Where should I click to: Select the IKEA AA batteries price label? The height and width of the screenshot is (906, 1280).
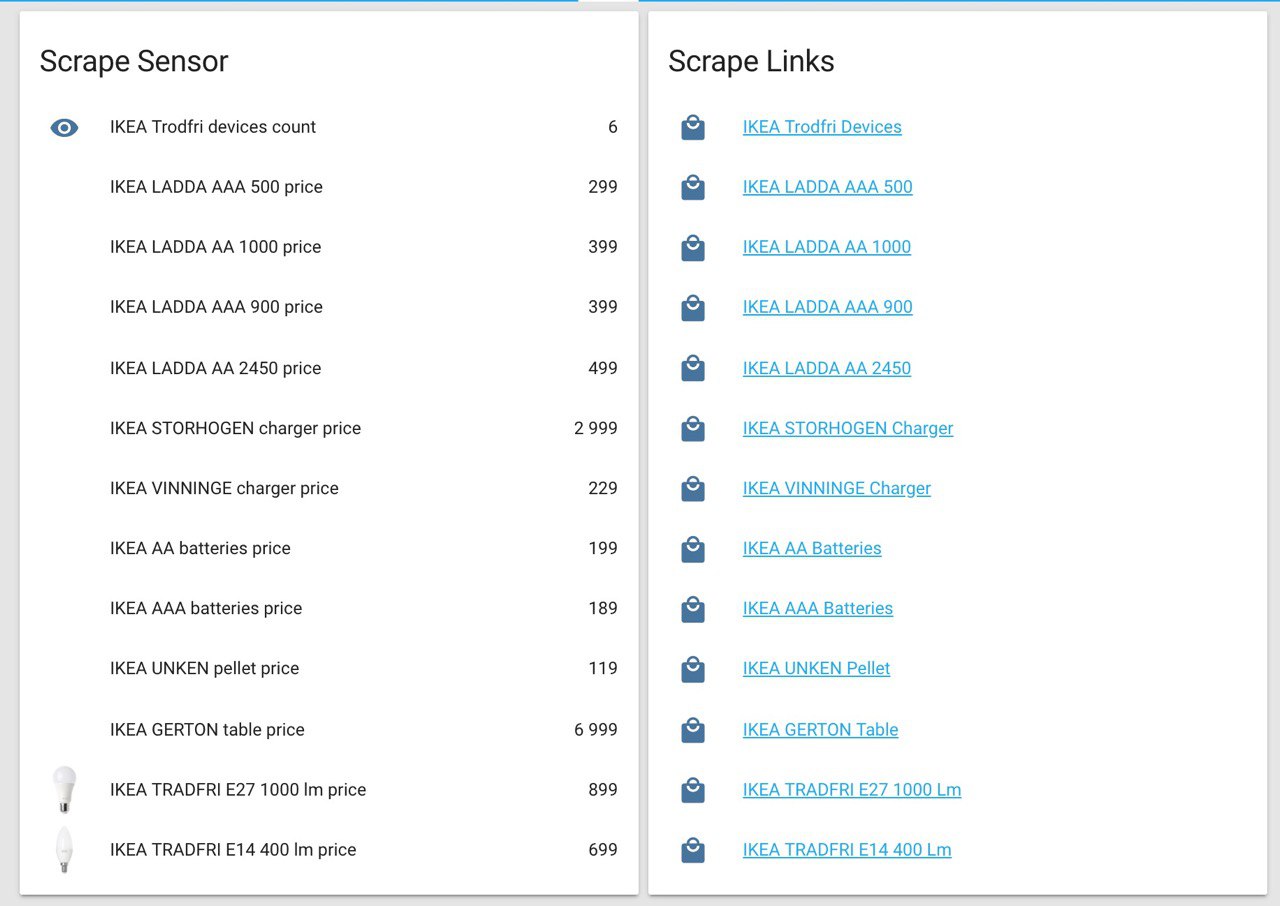[200, 548]
